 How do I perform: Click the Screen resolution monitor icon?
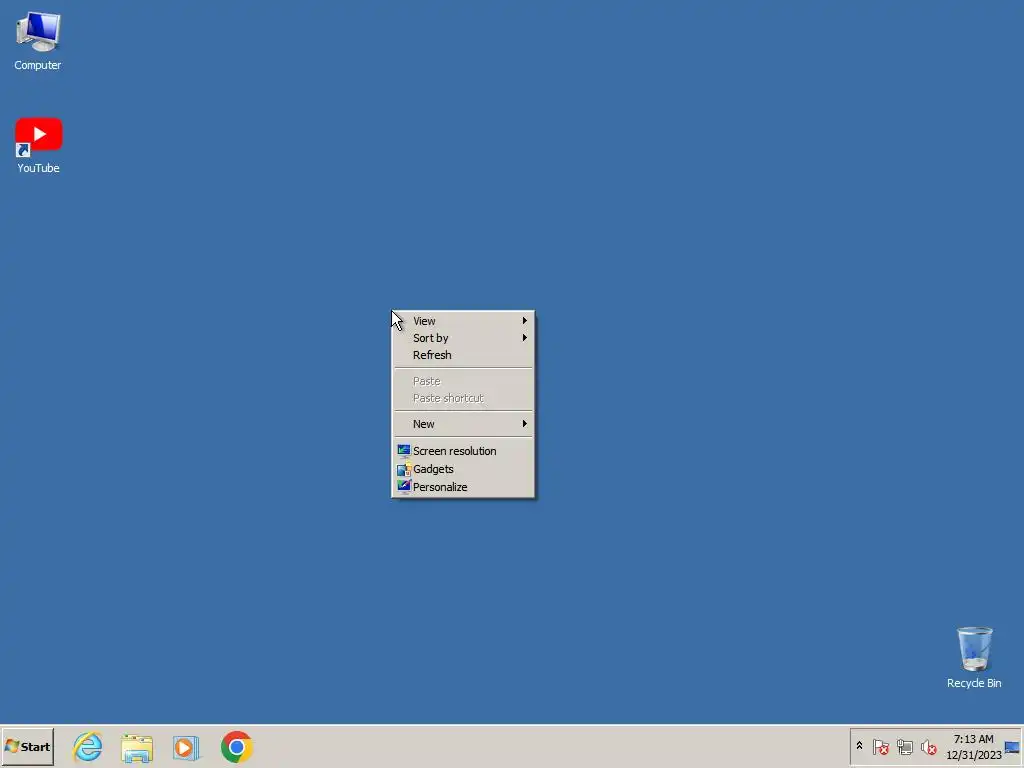pos(404,451)
